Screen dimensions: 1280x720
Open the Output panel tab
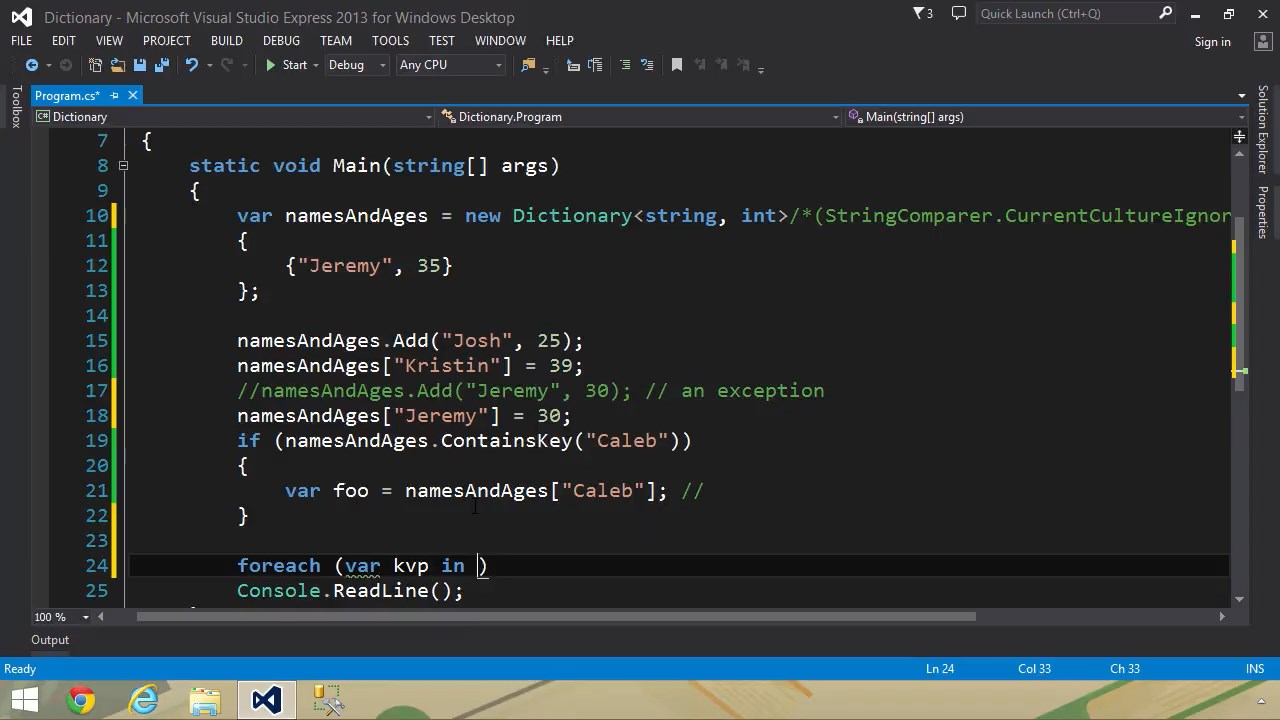point(50,640)
